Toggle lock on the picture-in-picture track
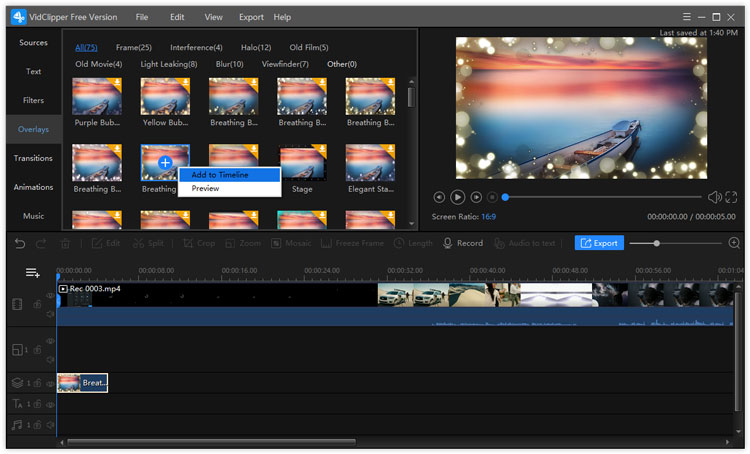The width and height of the screenshot is (750, 454). click(x=37, y=350)
